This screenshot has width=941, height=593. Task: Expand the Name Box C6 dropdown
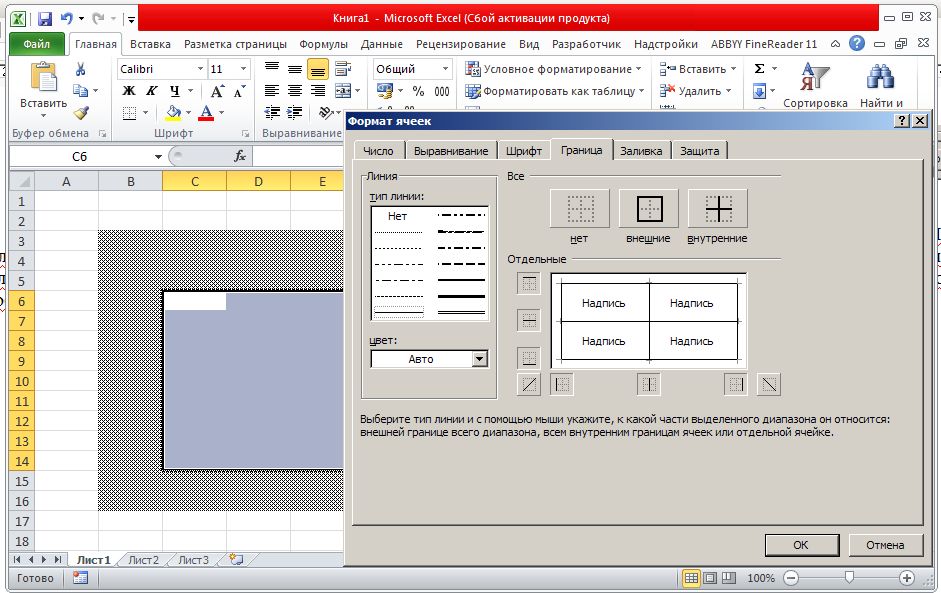[x=158, y=157]
